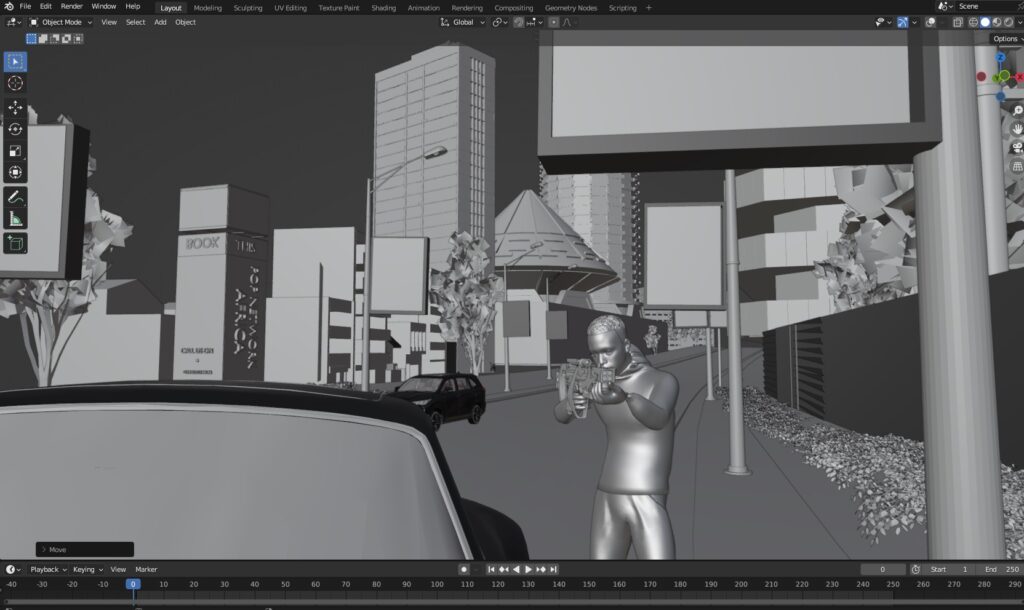
Task: Toggle the show gizmo button
Action: coord(903,22)
